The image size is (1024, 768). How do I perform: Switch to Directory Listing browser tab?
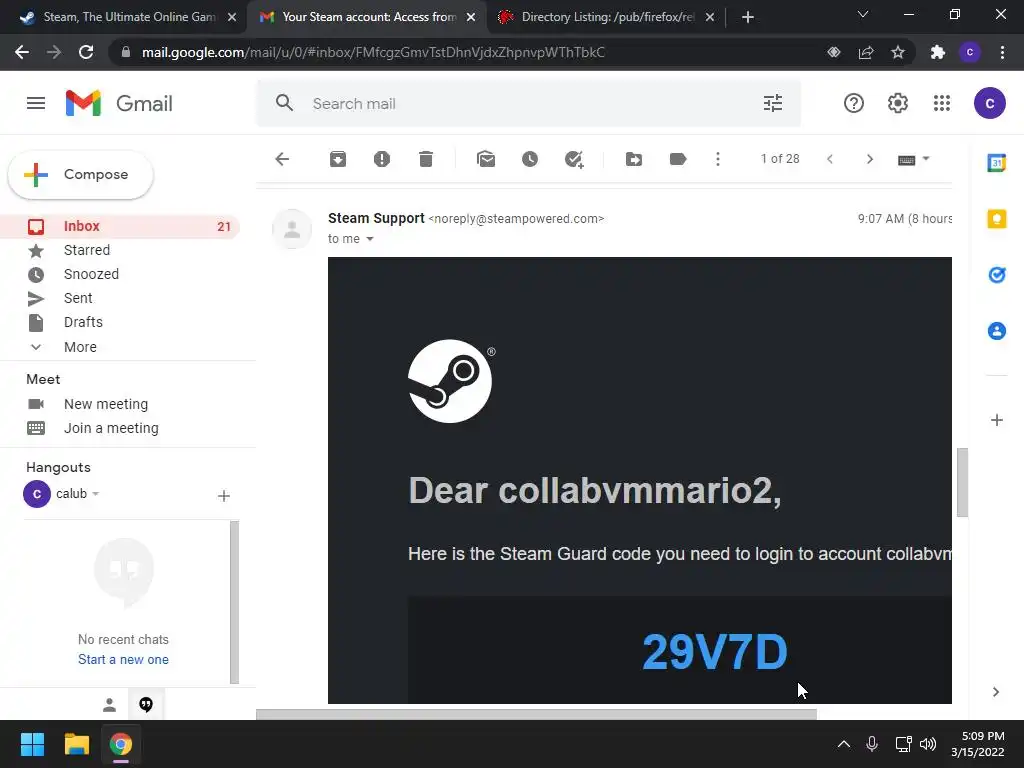click(605, 17)
